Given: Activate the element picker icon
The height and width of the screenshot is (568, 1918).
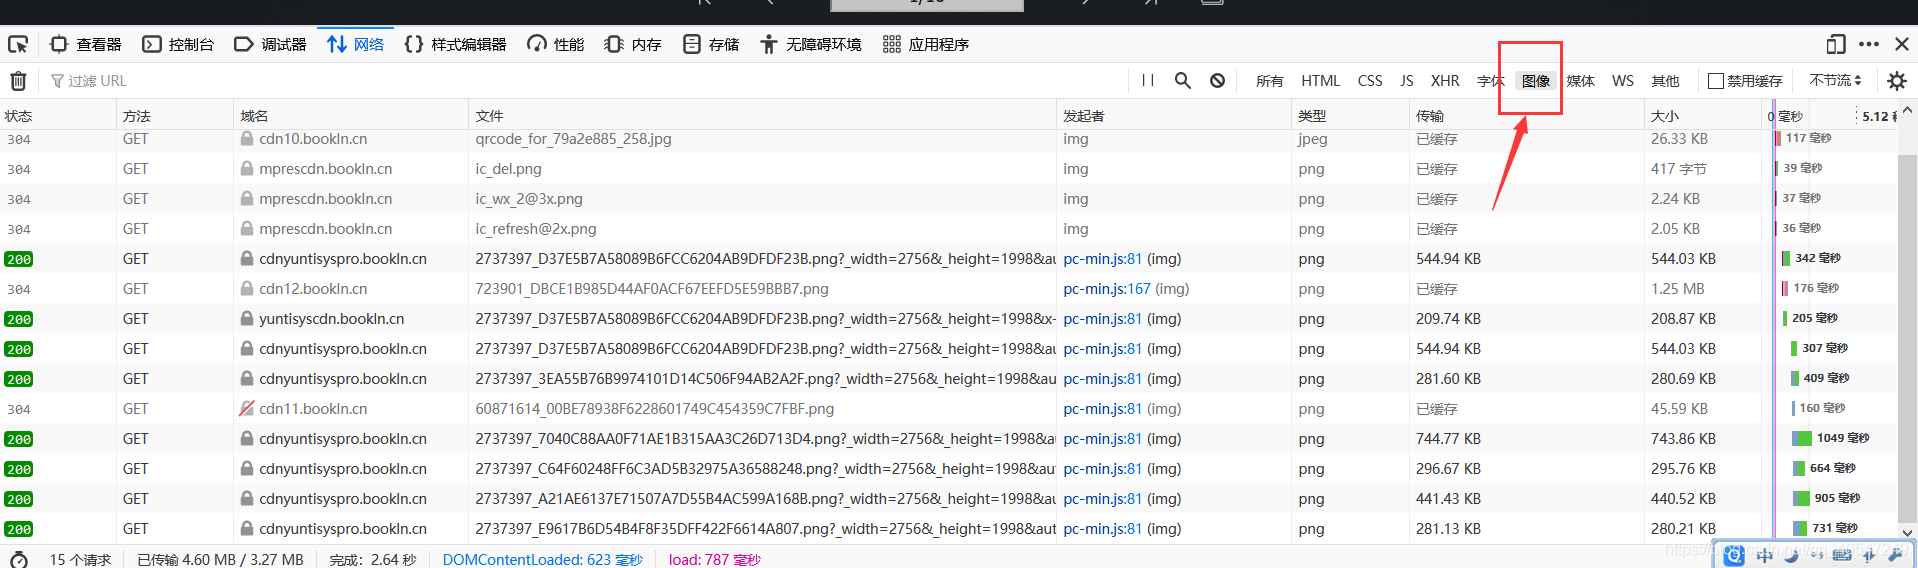Looking at the screenshot, I should point(18,44).
